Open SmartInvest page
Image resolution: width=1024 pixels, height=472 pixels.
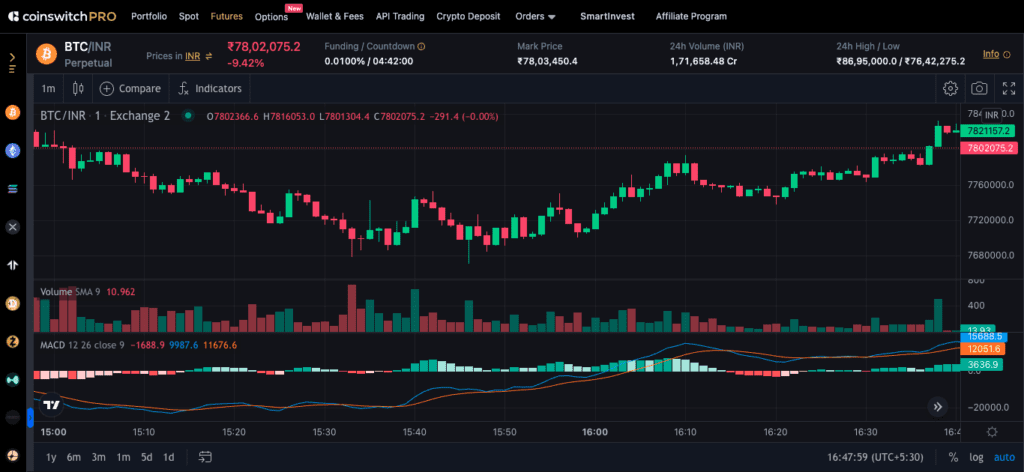[x=607, y=16]
